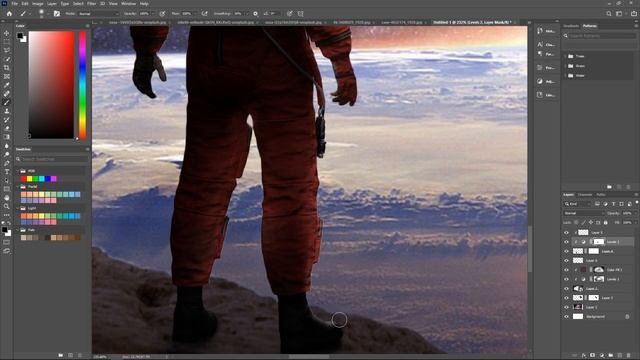Select the Dodge tool
640x360 pixels.
7,154
